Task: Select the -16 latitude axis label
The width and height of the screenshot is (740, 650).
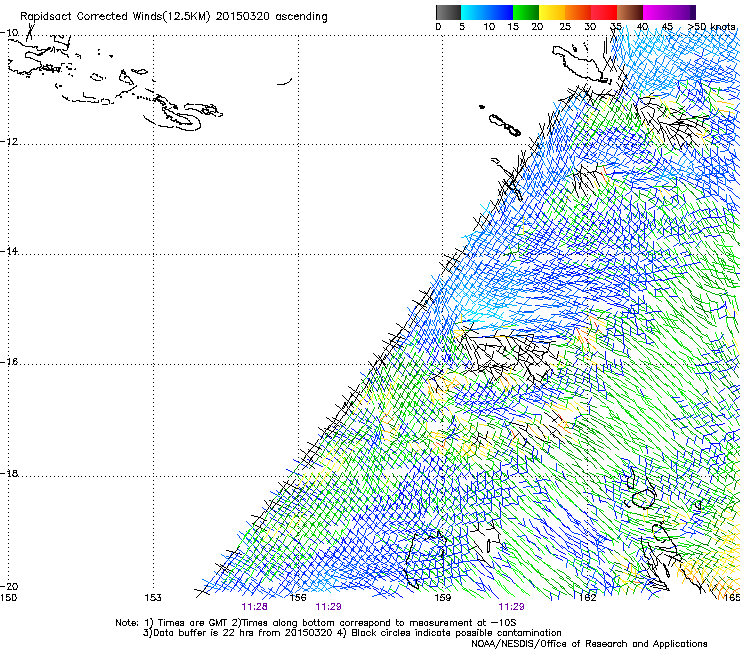Action: click(9, 362)
